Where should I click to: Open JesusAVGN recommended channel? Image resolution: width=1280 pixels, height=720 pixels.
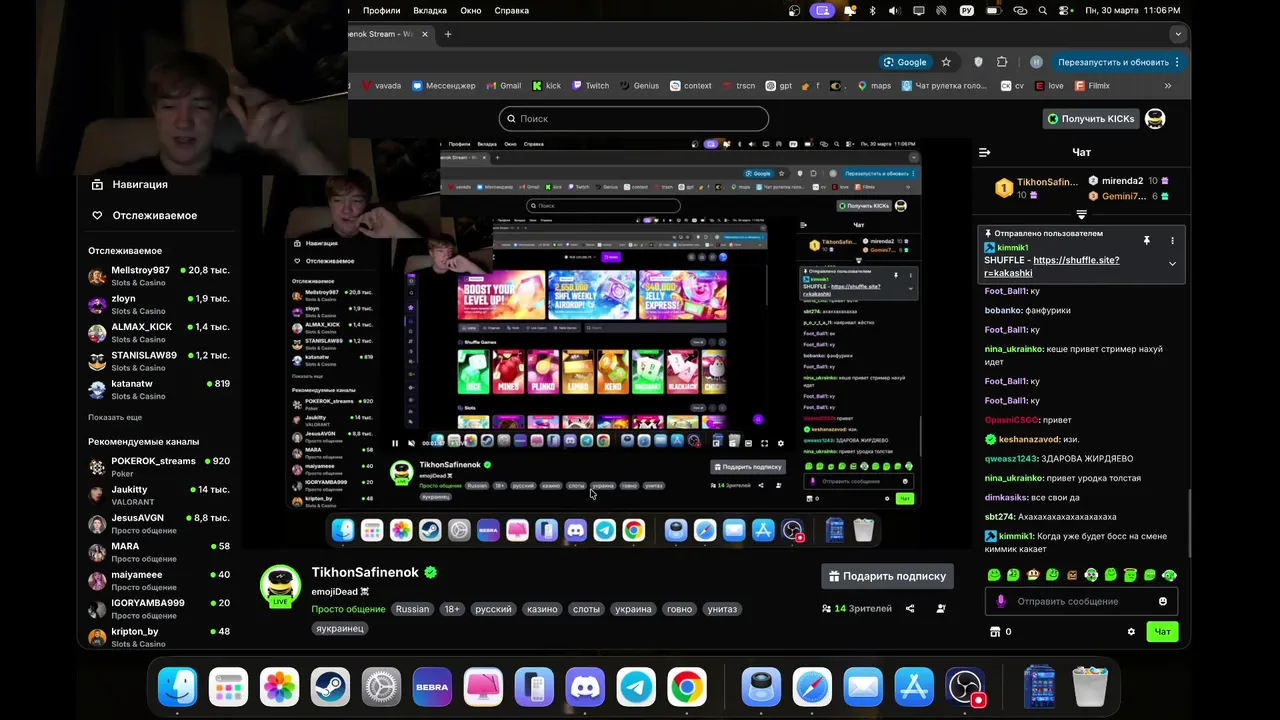[160, 524]
